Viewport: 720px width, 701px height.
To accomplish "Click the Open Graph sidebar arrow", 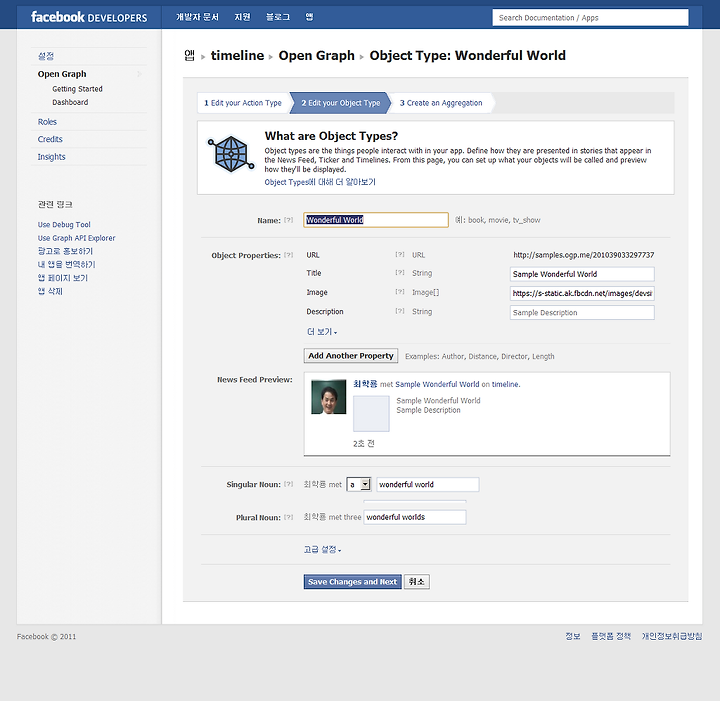I will 140,74.
